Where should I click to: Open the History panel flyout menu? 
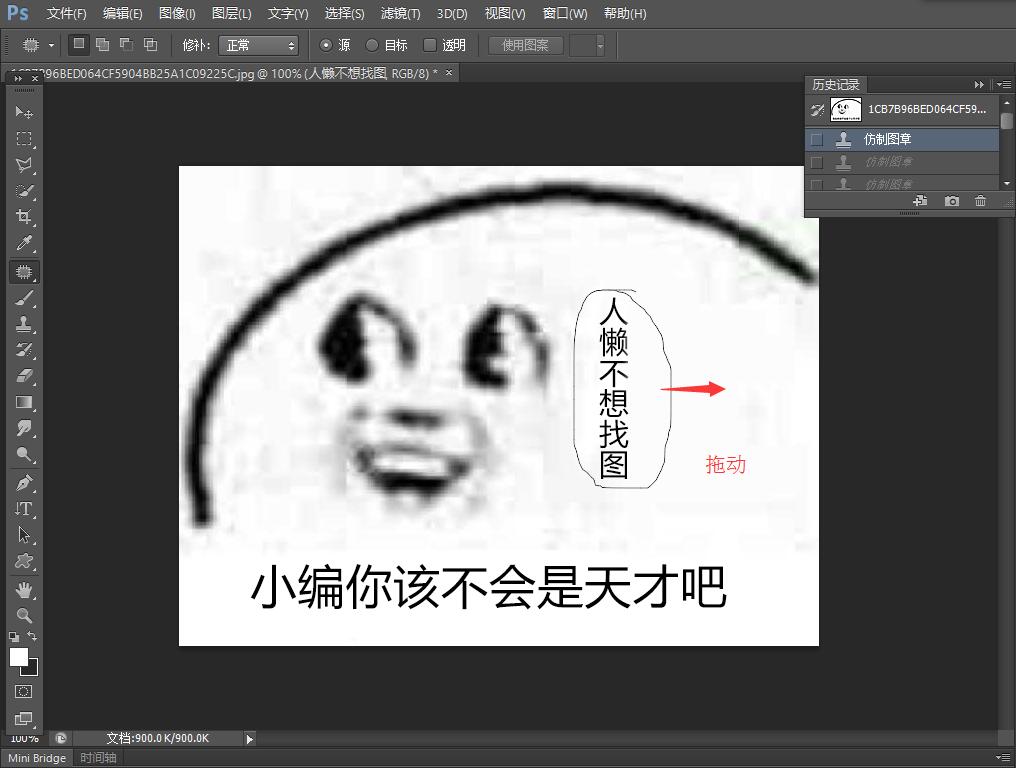(1003, 85)
